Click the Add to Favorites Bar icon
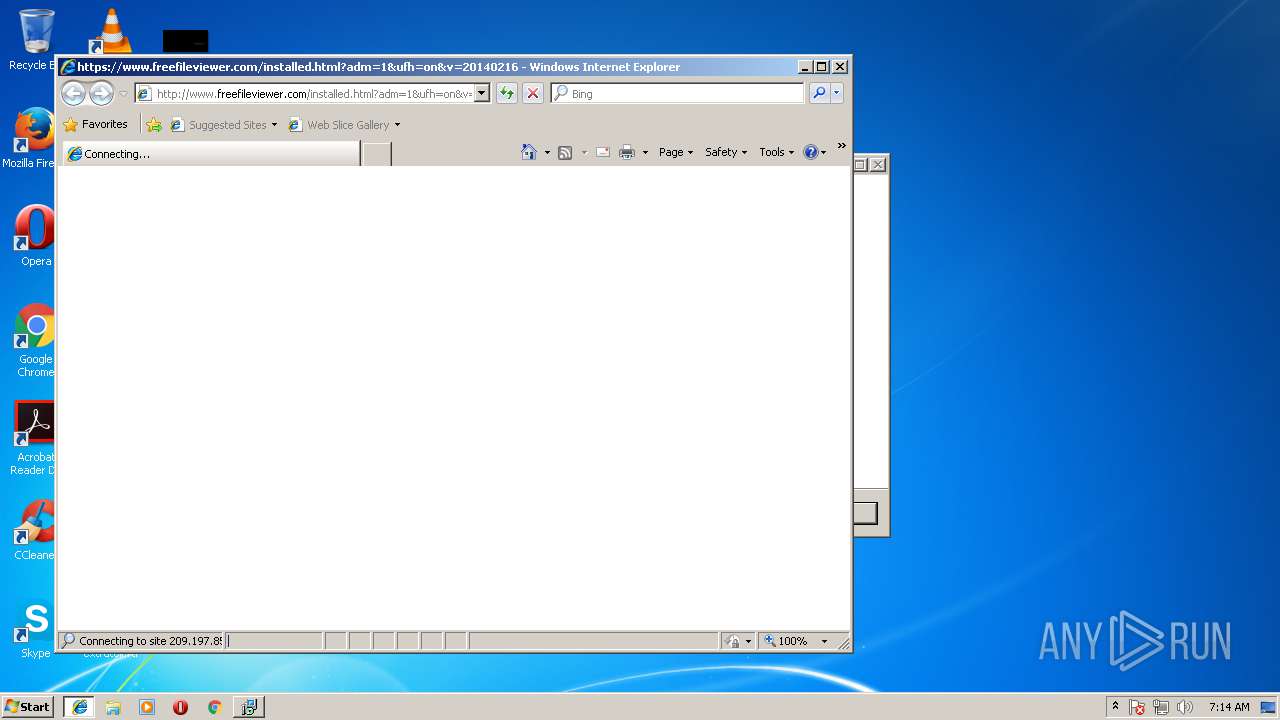This screenshot has height=720, width=1280. 154,125
